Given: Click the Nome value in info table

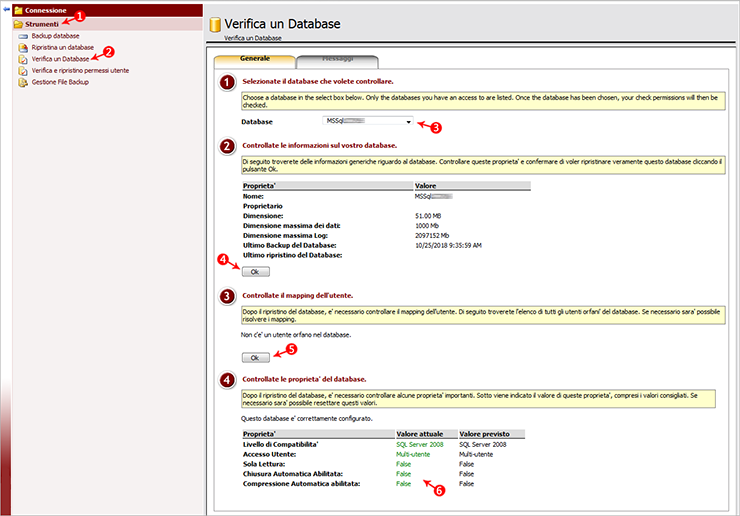Looking at the screenshot, I should [x=434, y=196].
